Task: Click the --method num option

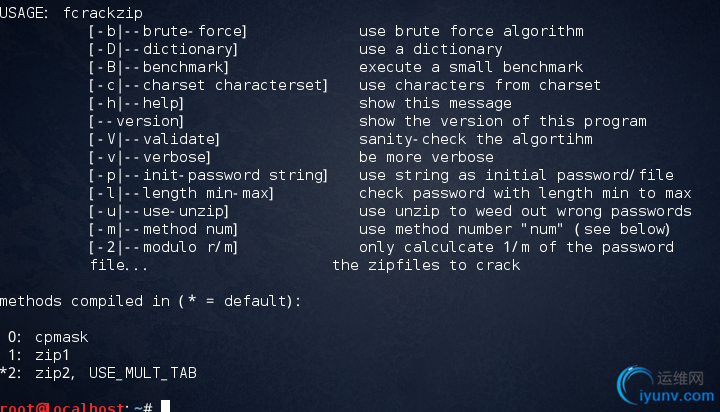Action: (x=163, y=229)
